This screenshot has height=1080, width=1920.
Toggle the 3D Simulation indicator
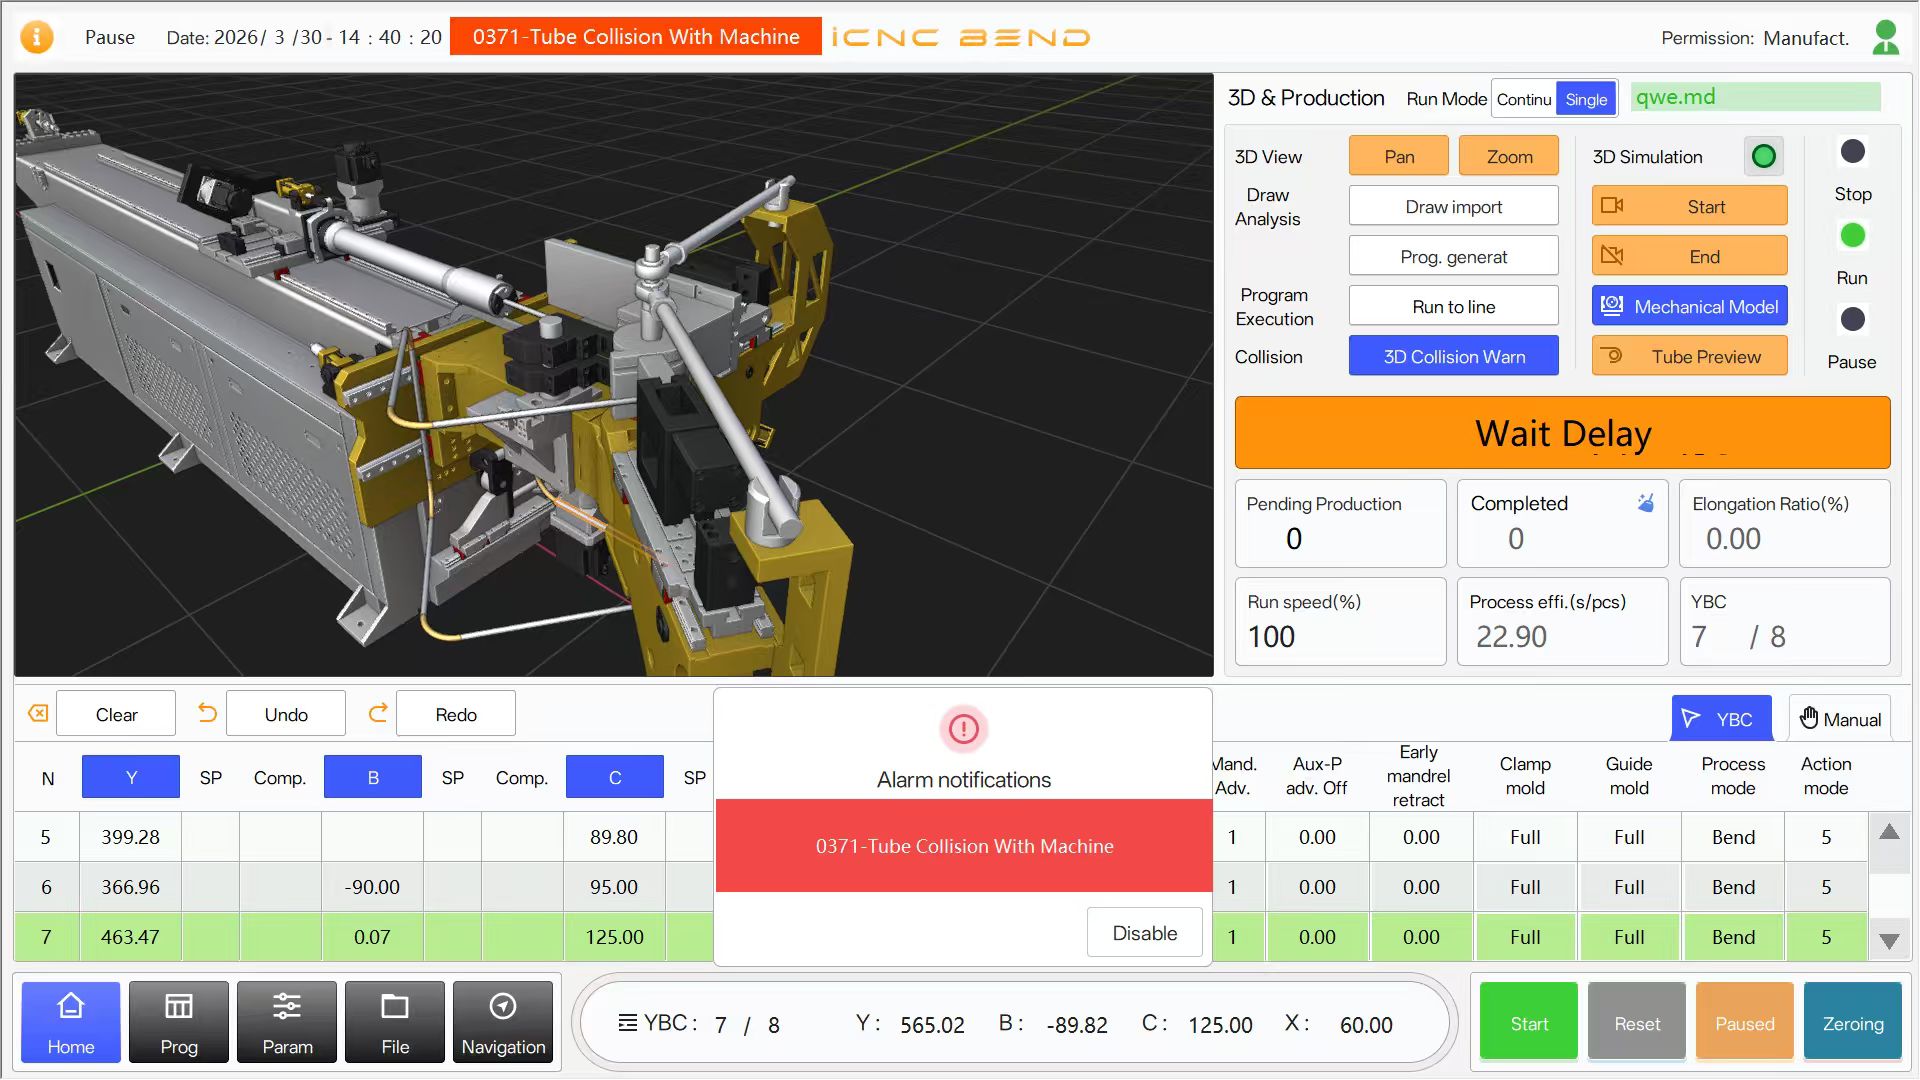[1764, 156]
